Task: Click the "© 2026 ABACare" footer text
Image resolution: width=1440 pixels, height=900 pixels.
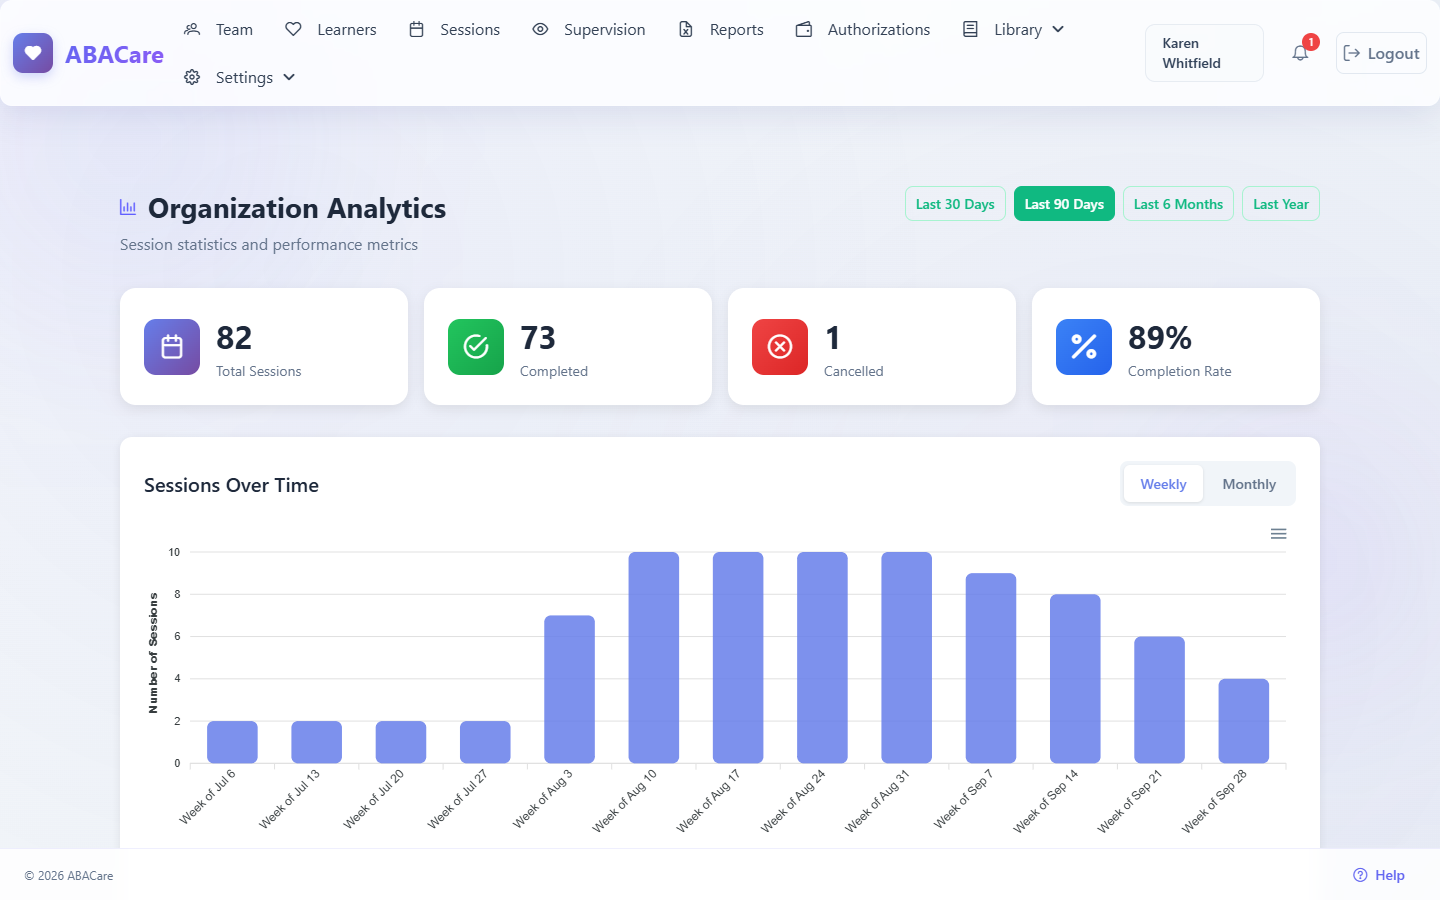Action: tap(69, 876)
